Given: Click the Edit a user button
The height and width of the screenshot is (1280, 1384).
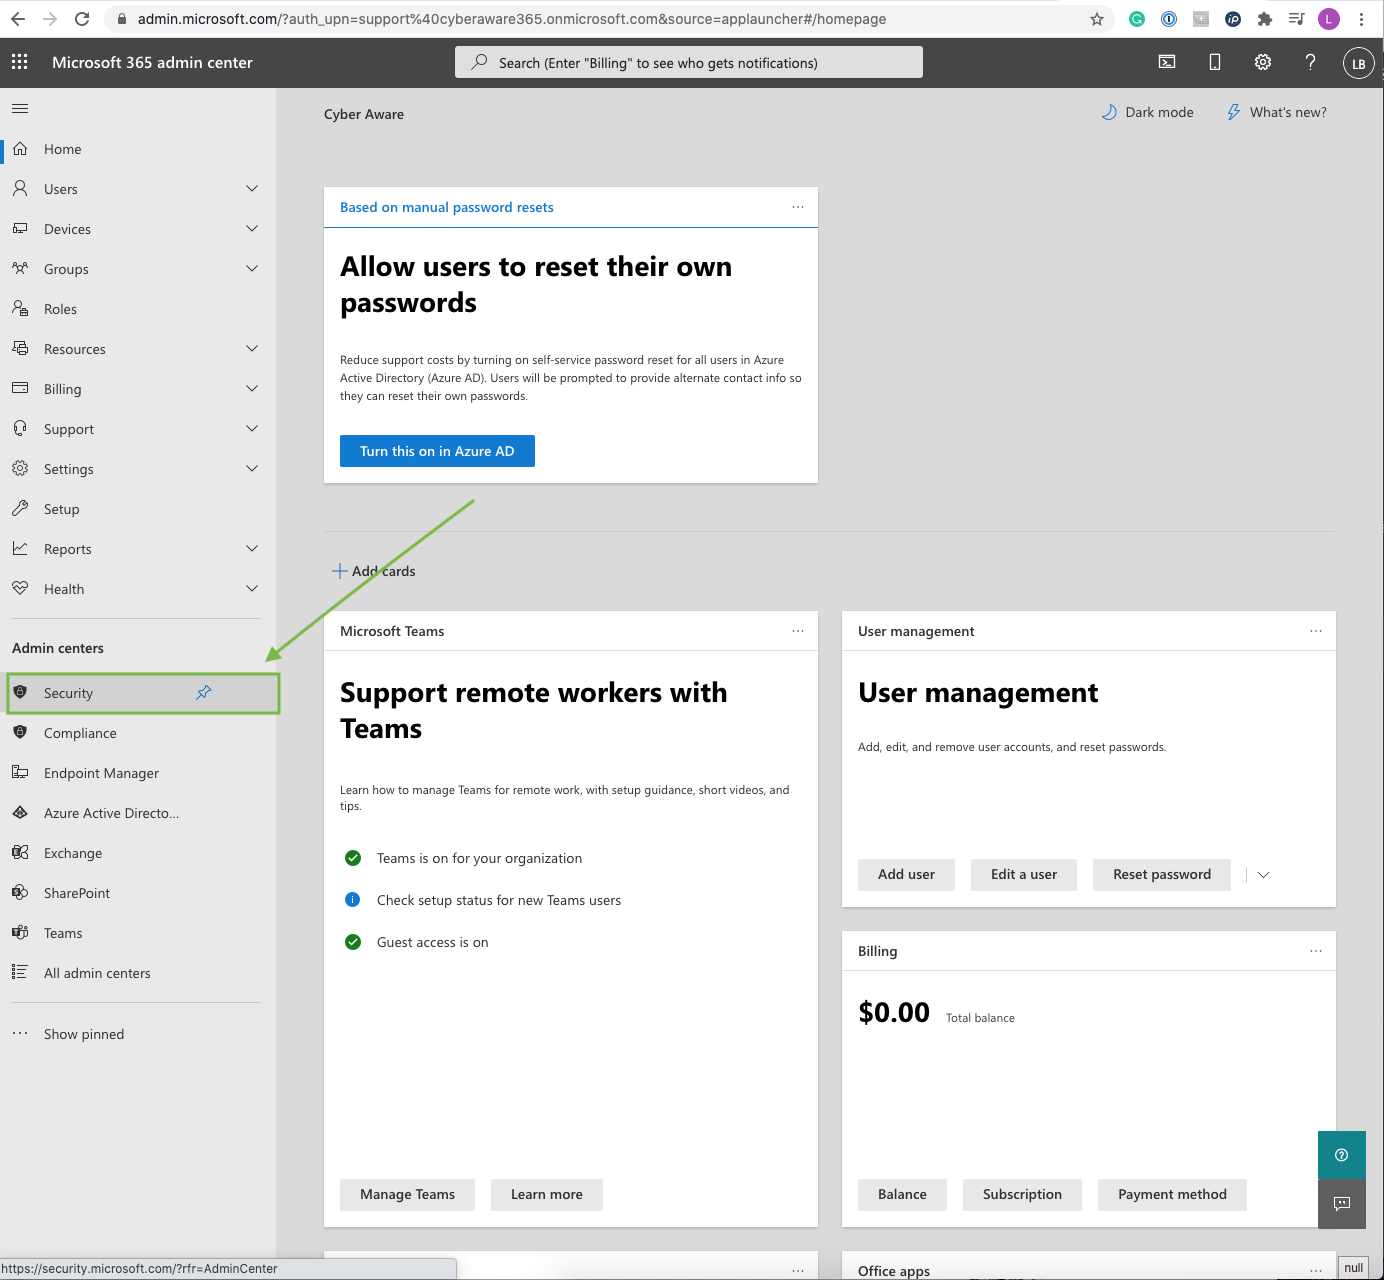Looking at the screenshot, I should click(1023, 874).
